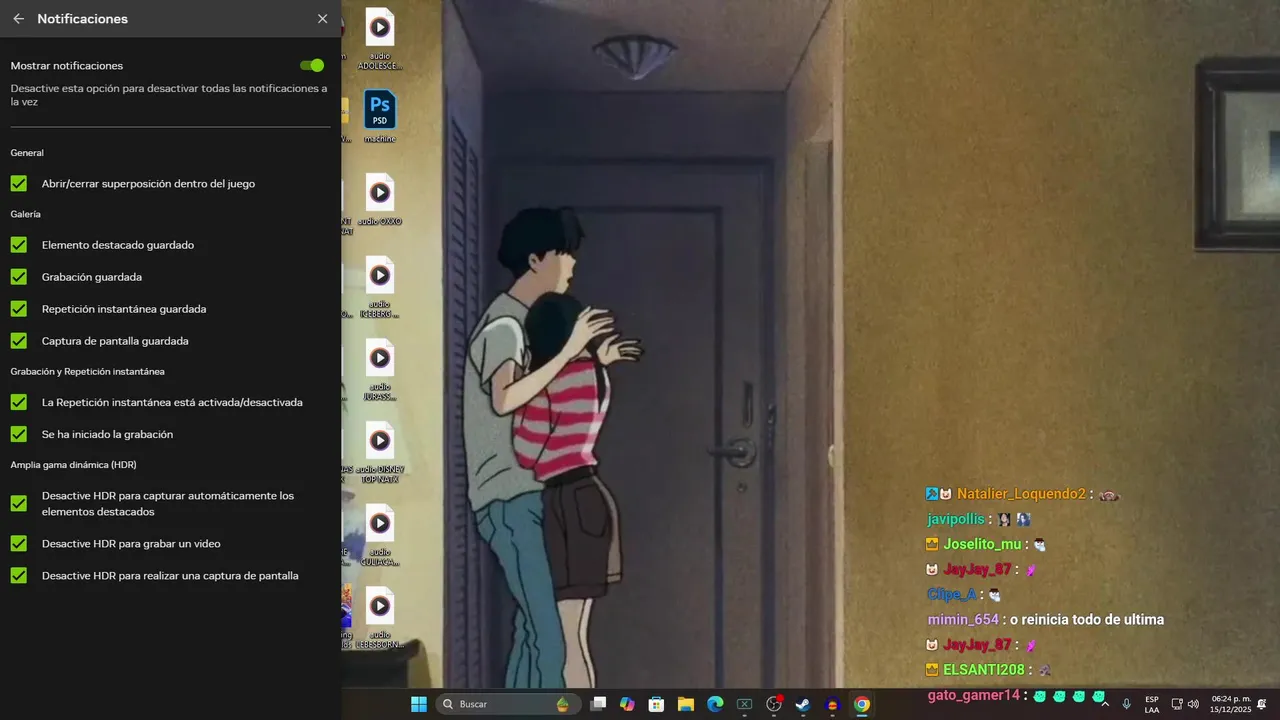Viewport: 1280px width, 720px height.
Task: Select the audio JURASS... desktop file
Action: 380,371
